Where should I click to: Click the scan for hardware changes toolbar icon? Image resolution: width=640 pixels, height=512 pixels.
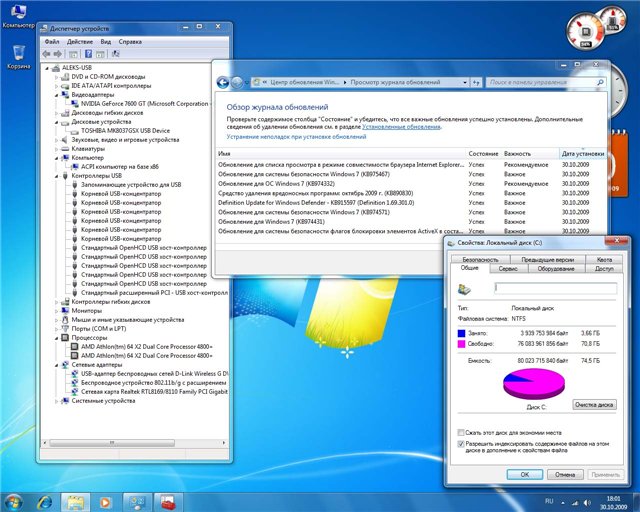116,54
